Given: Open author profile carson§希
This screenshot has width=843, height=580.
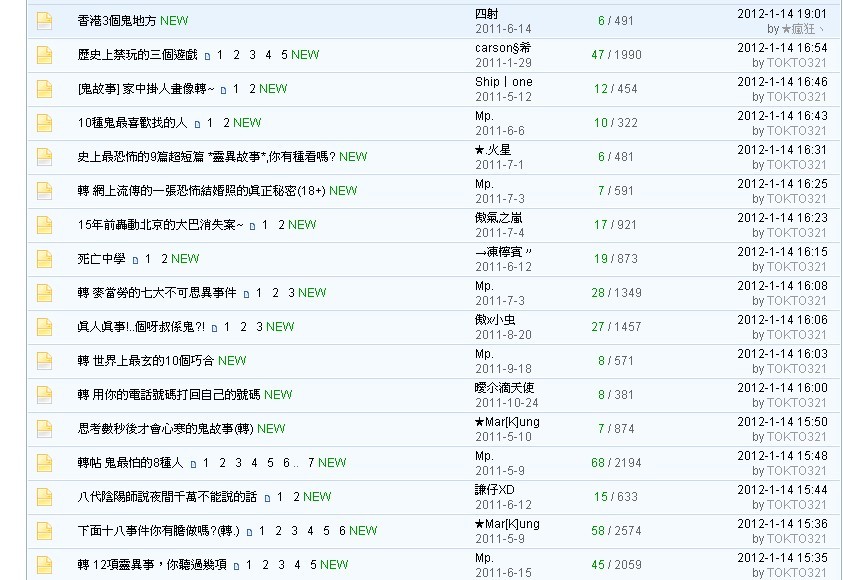Looking at the screenshot, I should tap(503, 48).
